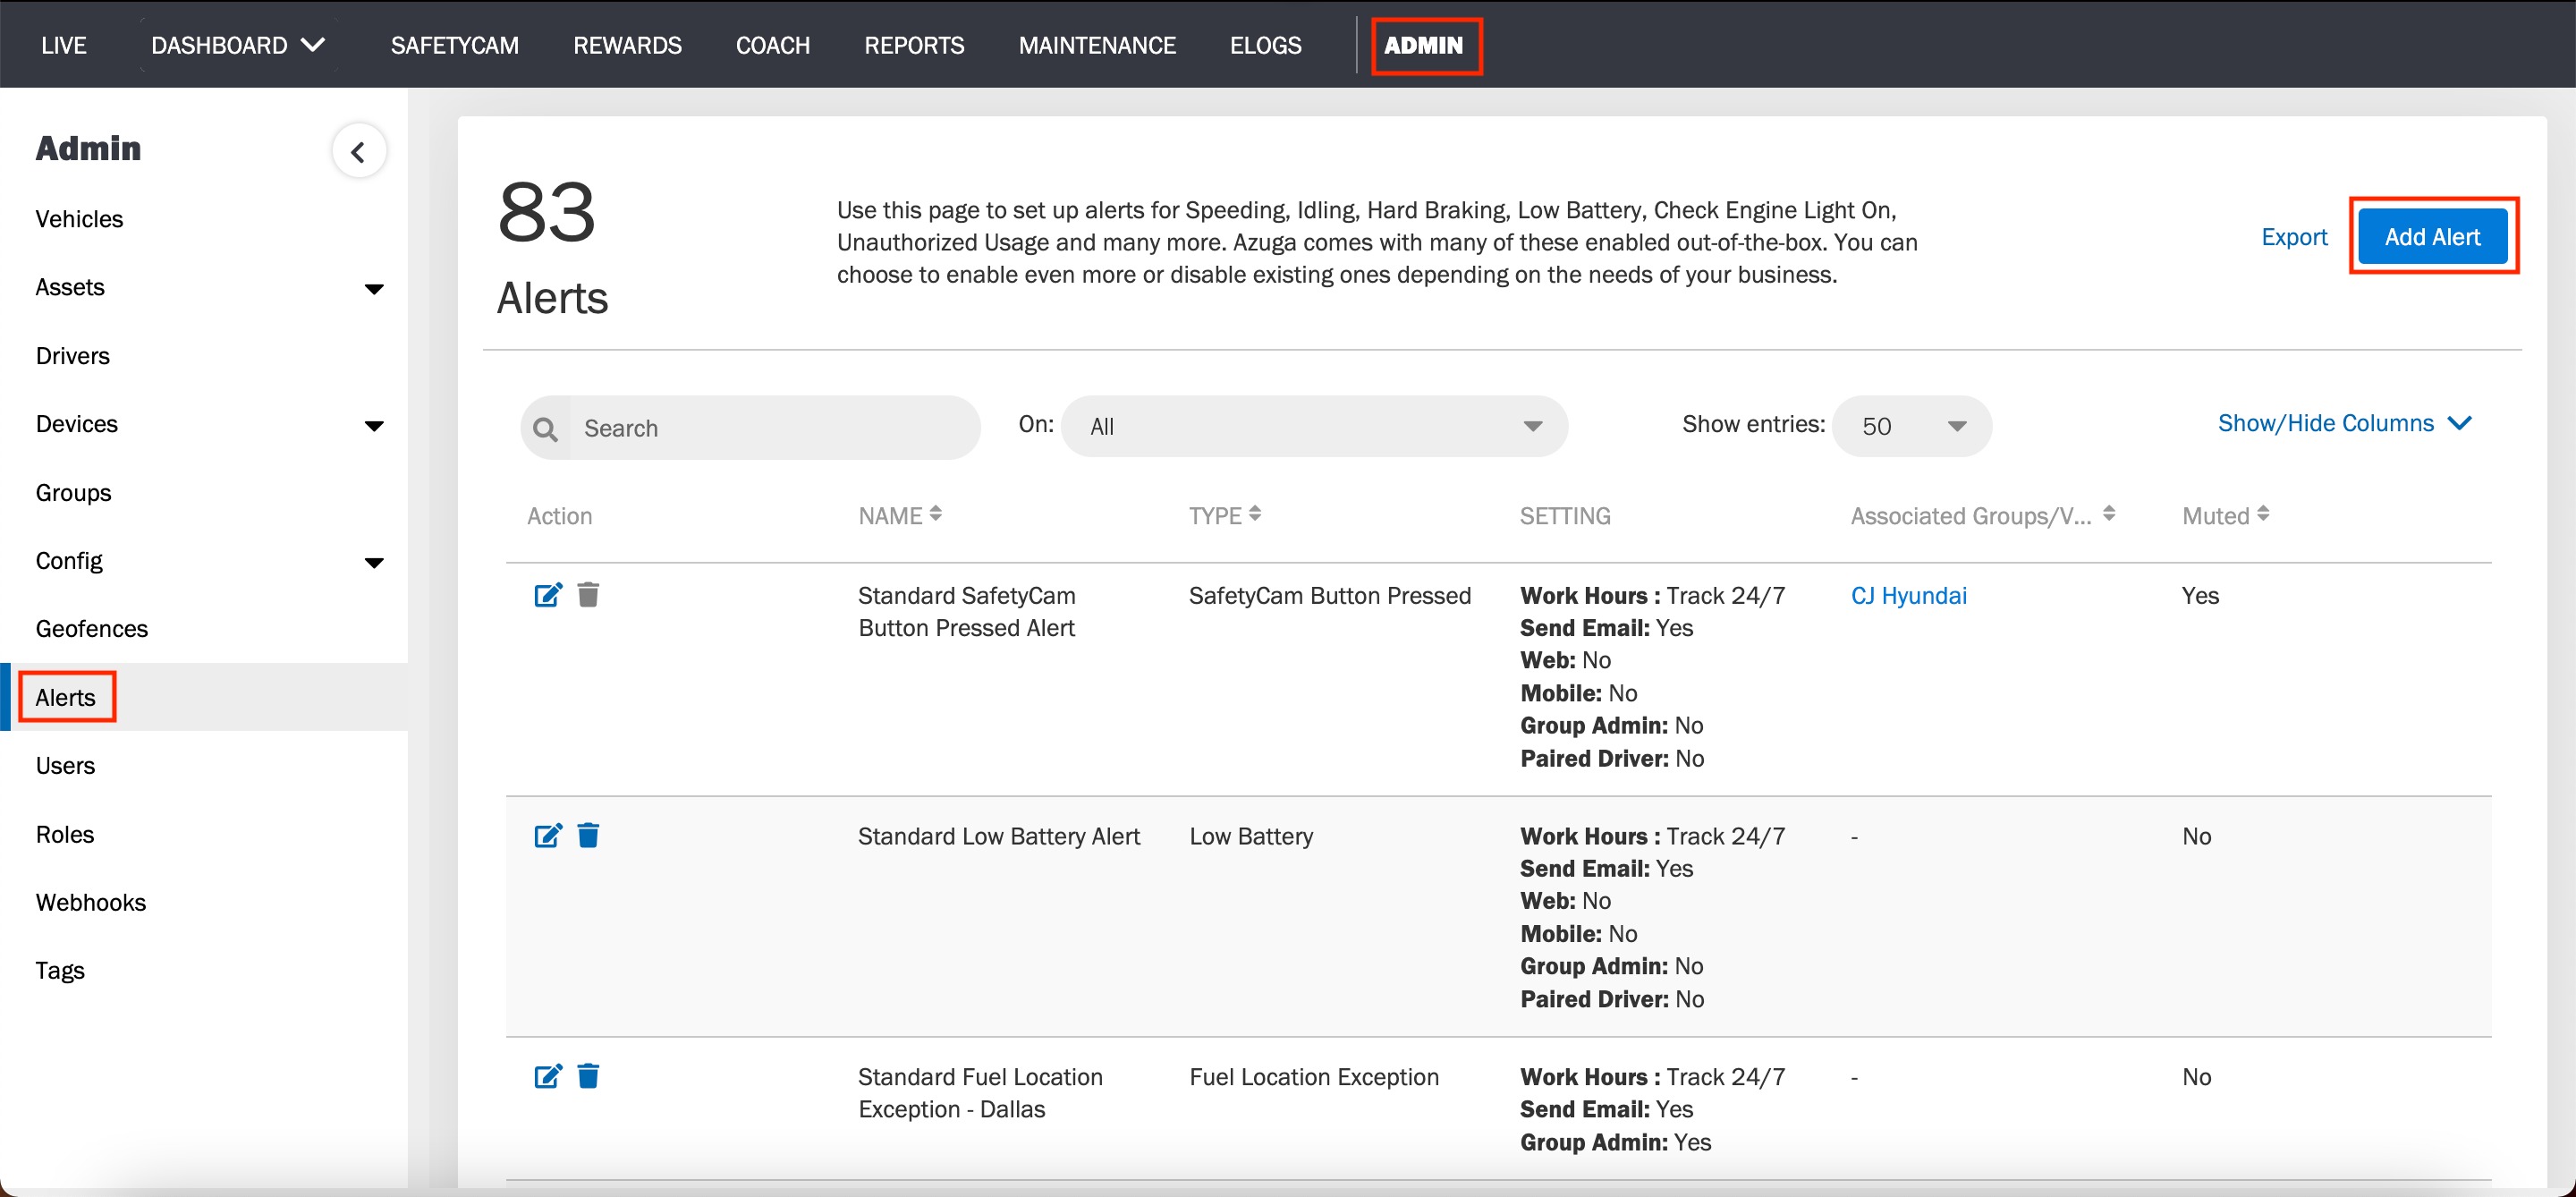
Task: Delete the Standard Low Battery Alert
Action: 588,835
